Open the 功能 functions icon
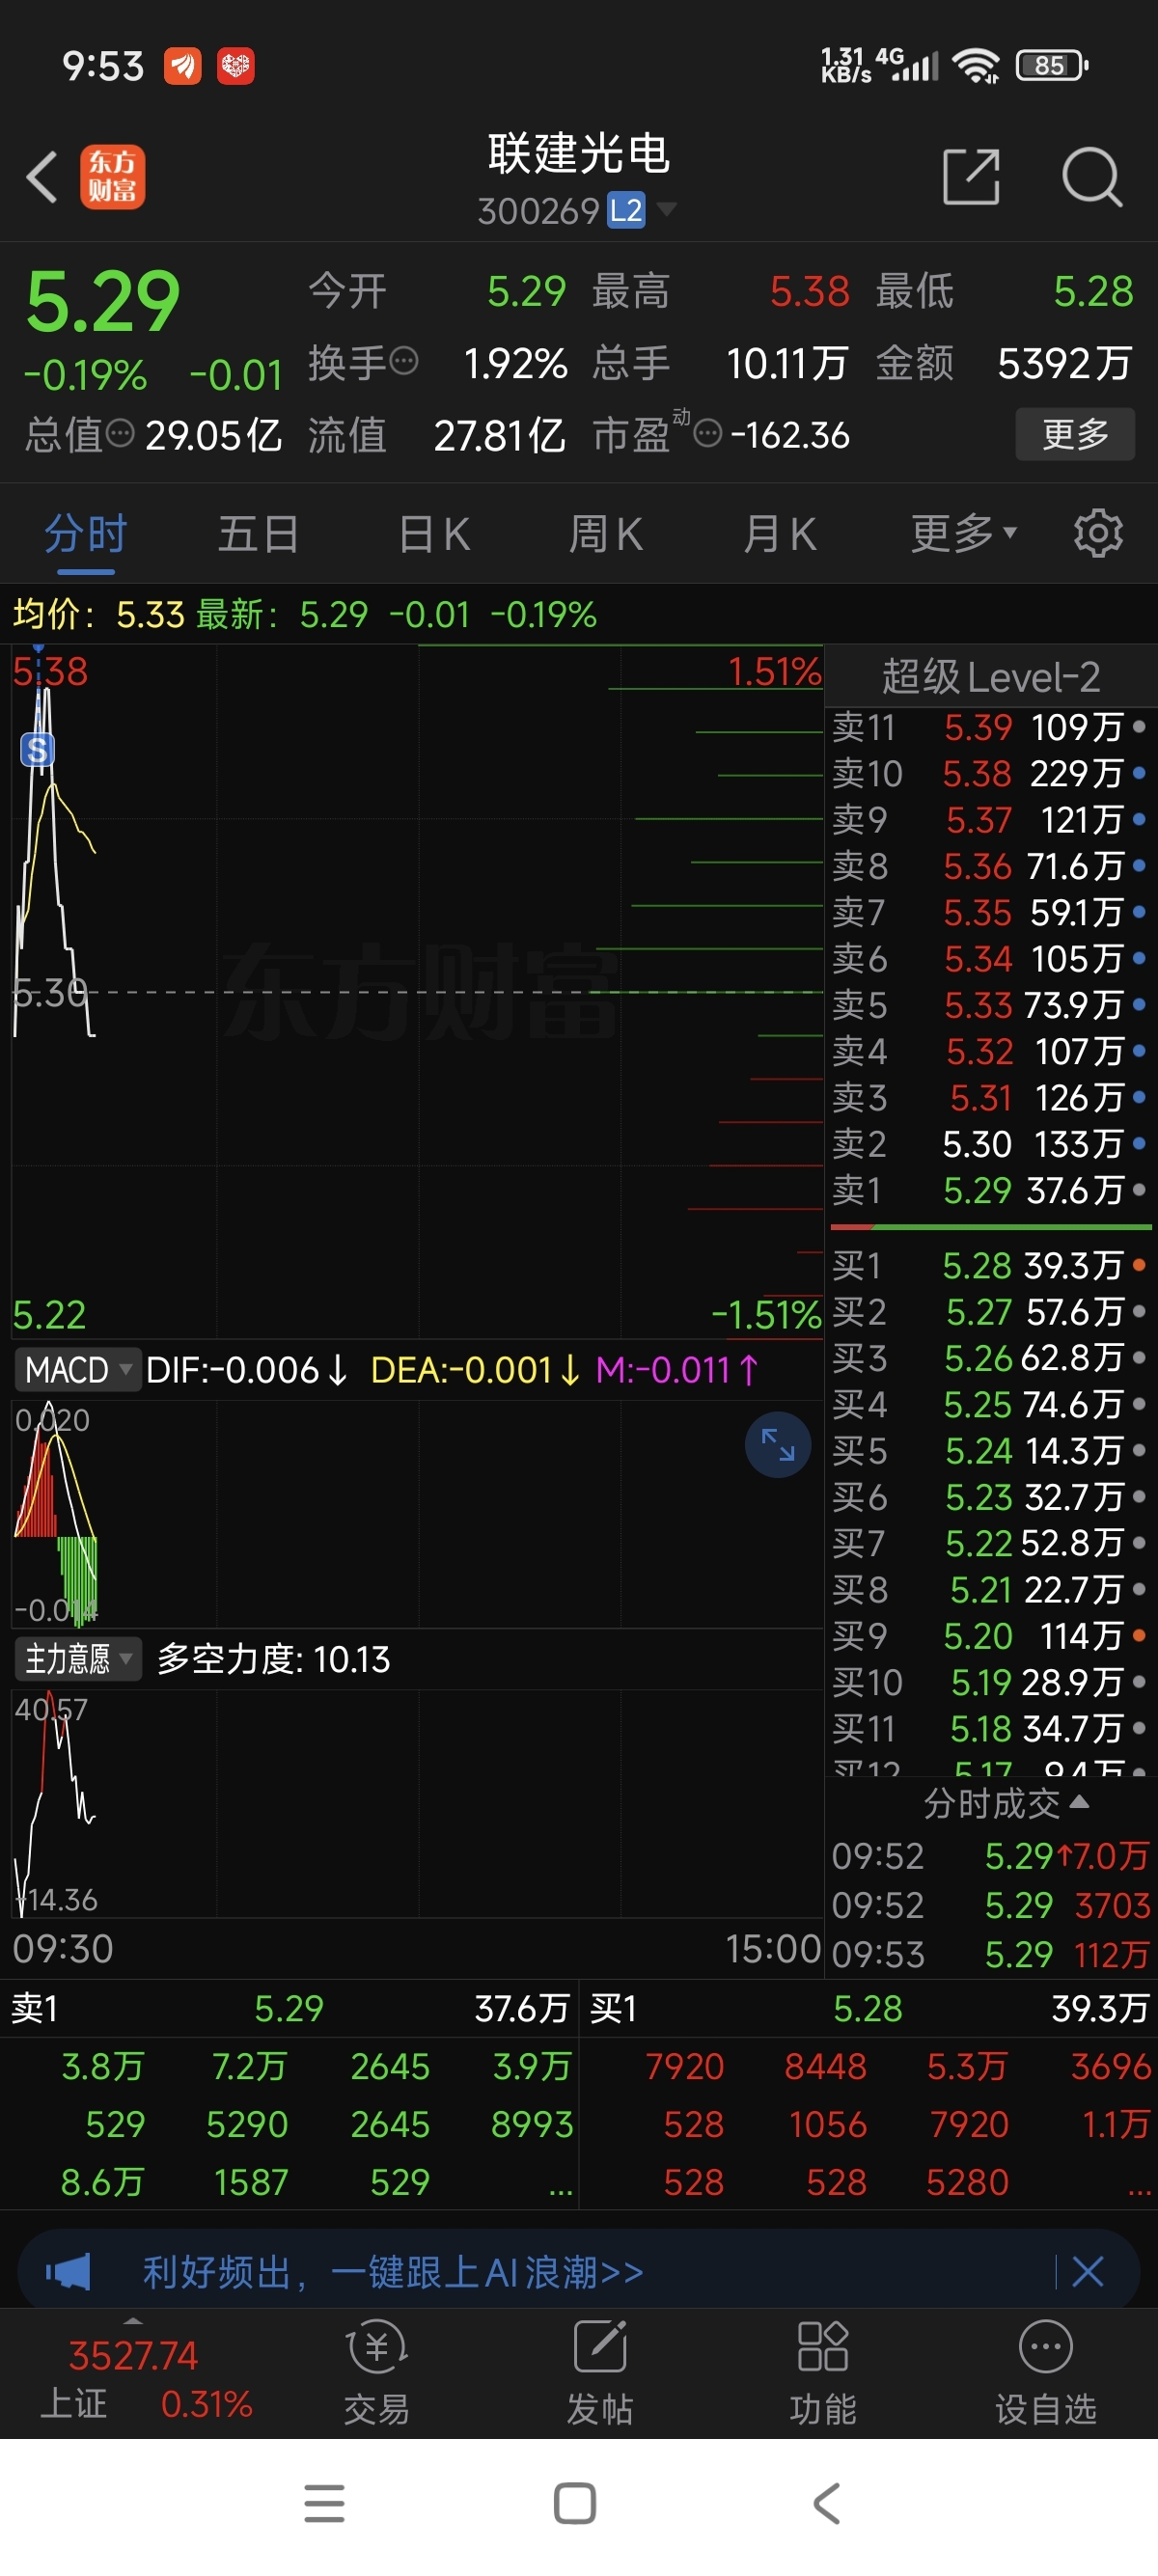 click(x=822, y=2374)
